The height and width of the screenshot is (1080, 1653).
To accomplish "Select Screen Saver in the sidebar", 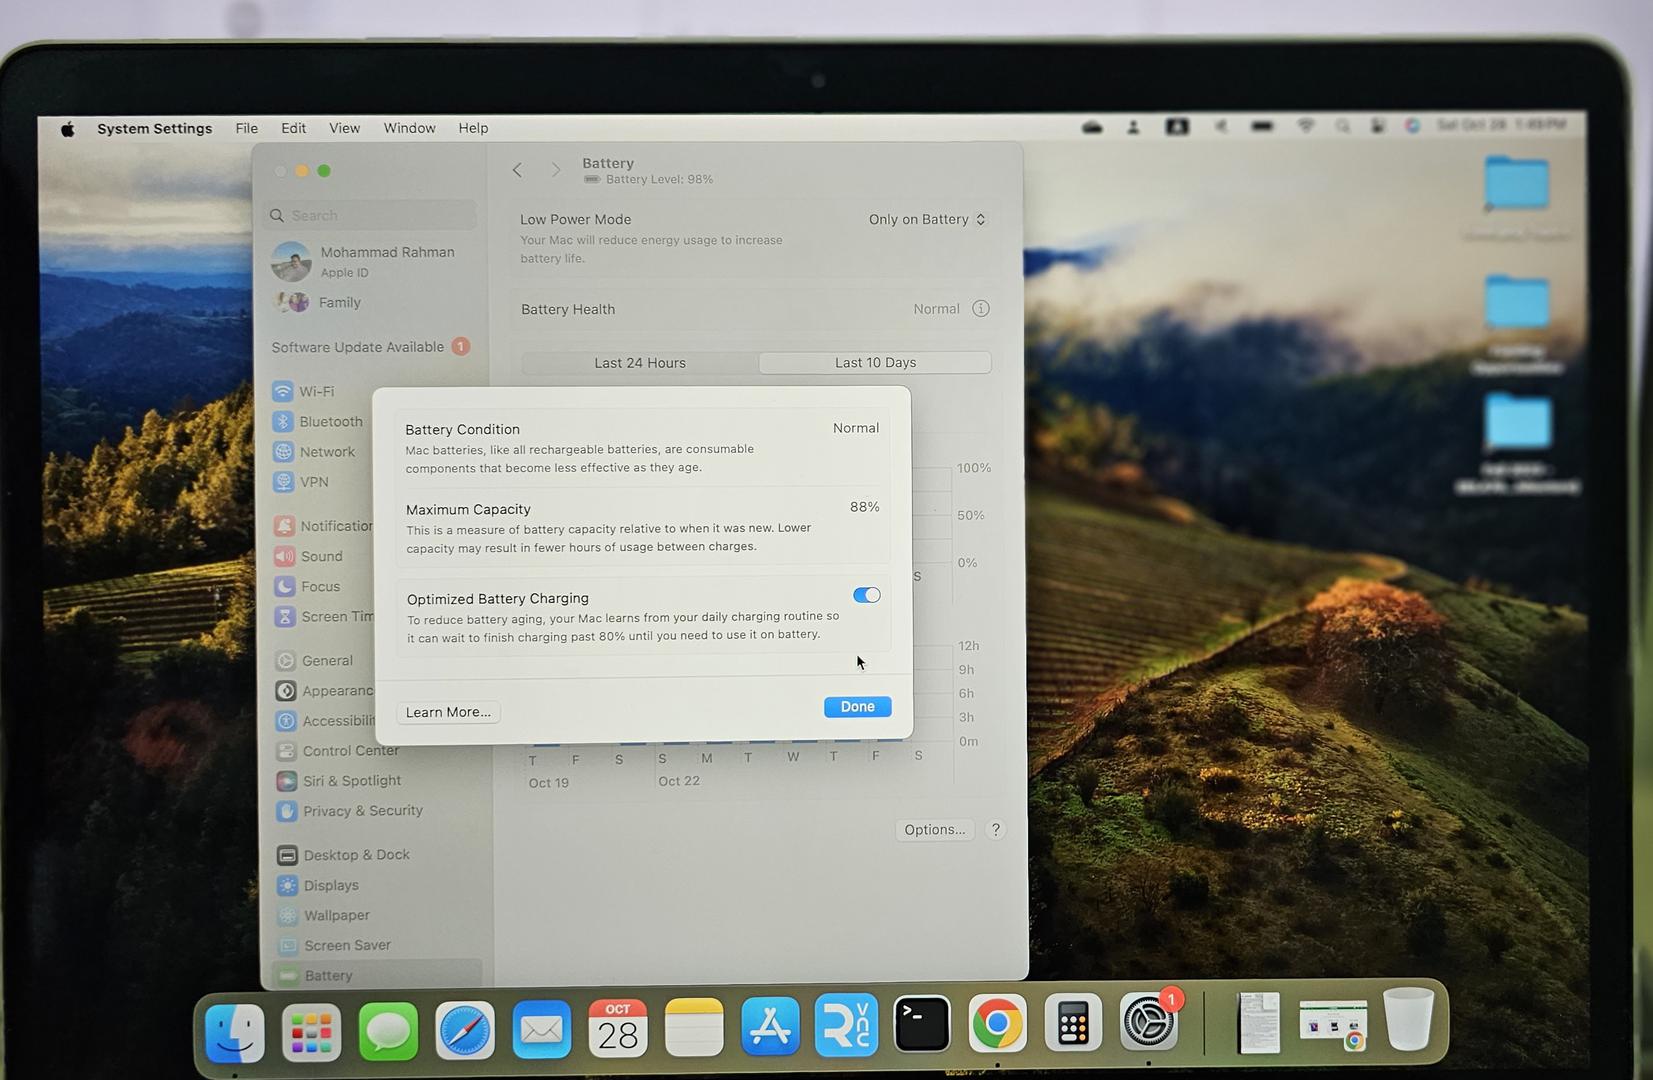I will pos(335,945).
